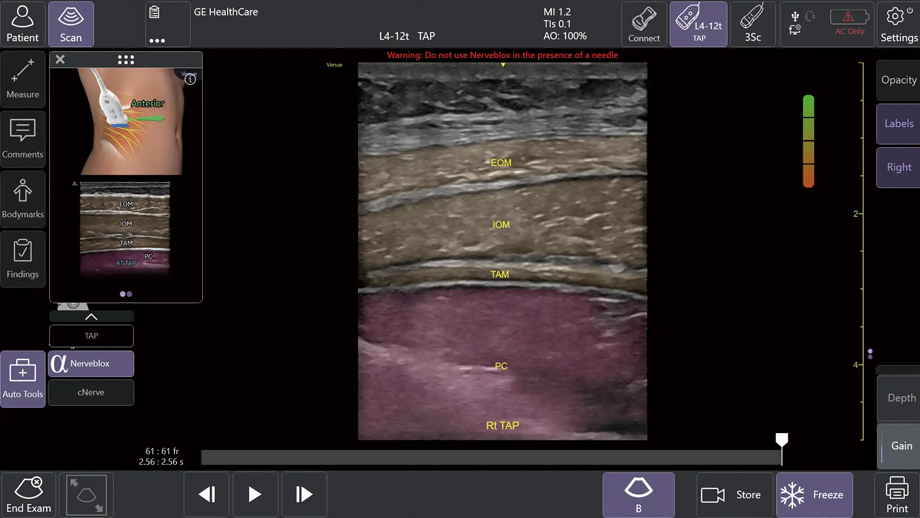Select the Measure tool
The height and width of the screenshot is (518, 920).
tap(22, 78)
